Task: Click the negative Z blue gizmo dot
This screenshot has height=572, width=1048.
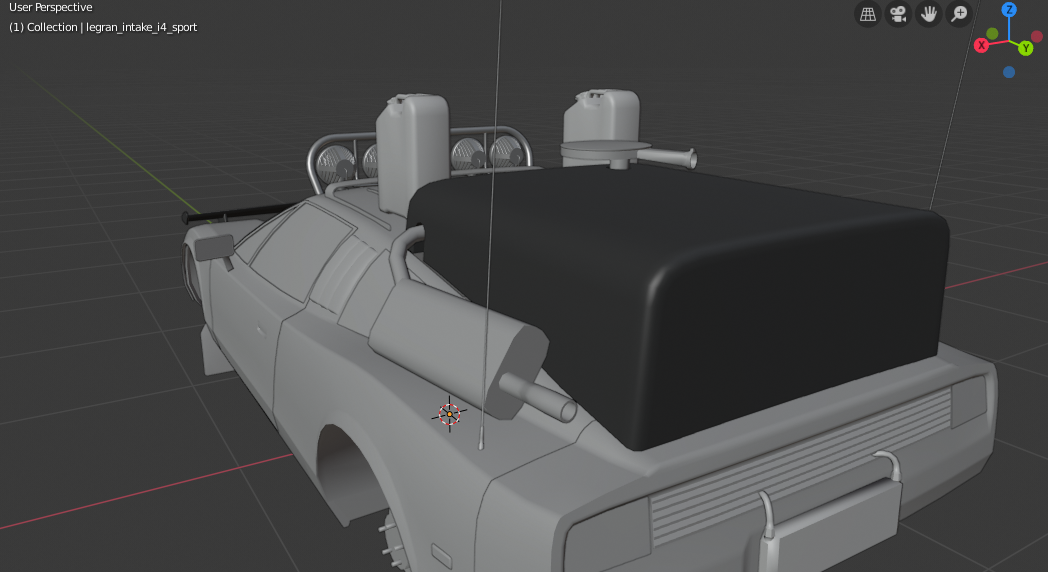Action: 1009,72
